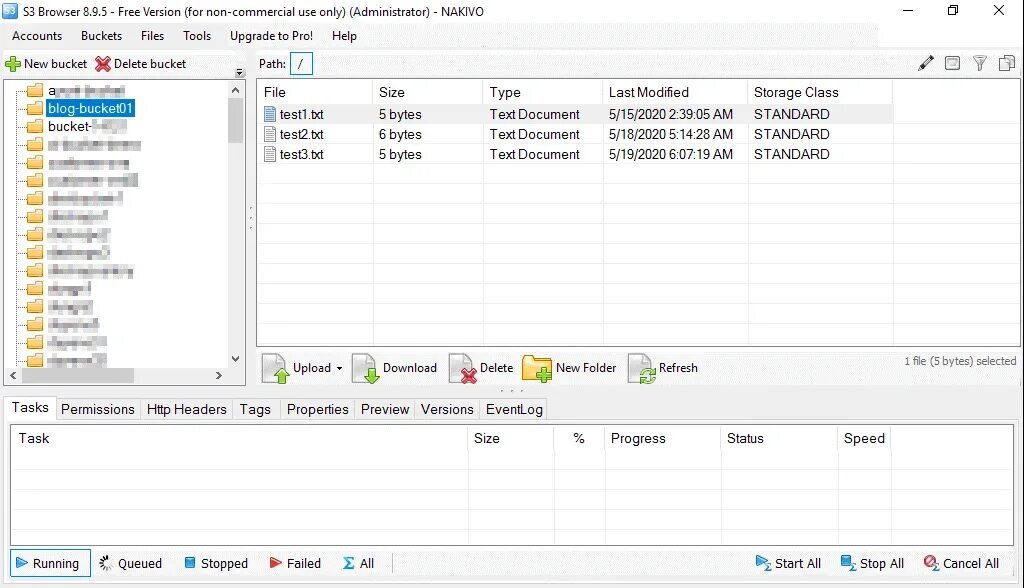Toggle the Running tasks filter
The image size is (1024, 588).
tap(50, 563)
